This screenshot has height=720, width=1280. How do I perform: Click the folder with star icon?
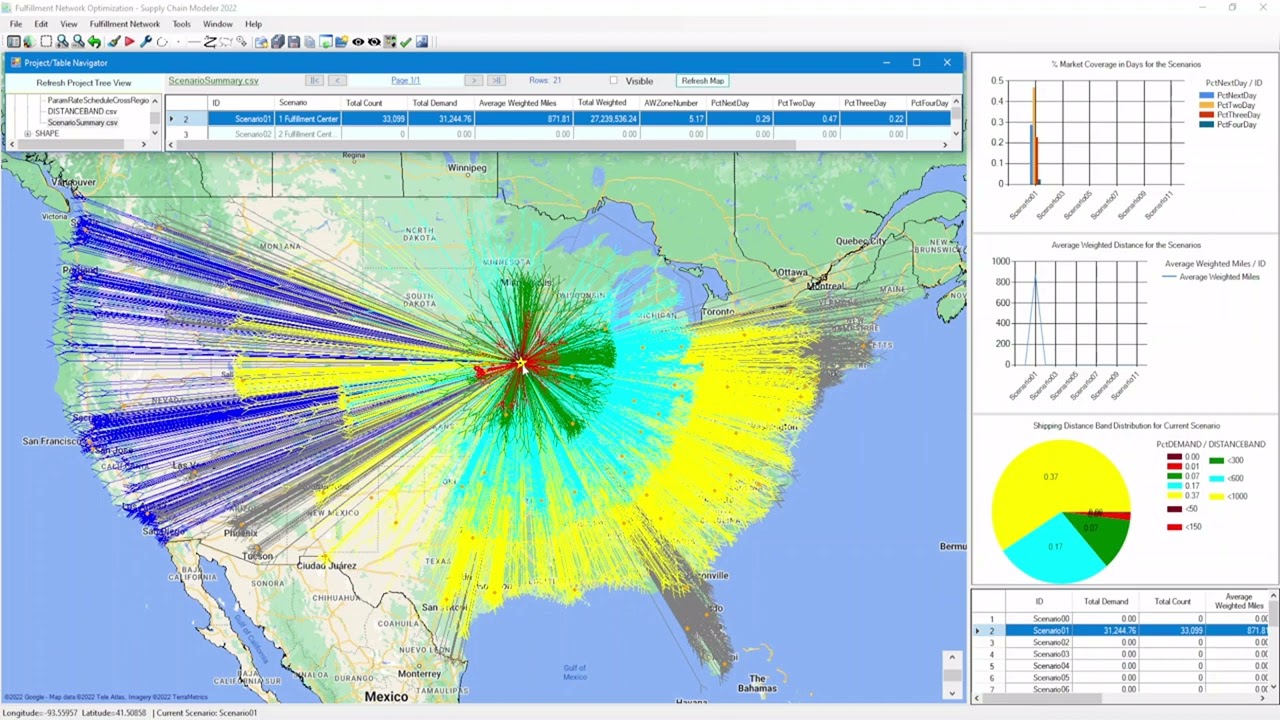[x=342, y=42]
